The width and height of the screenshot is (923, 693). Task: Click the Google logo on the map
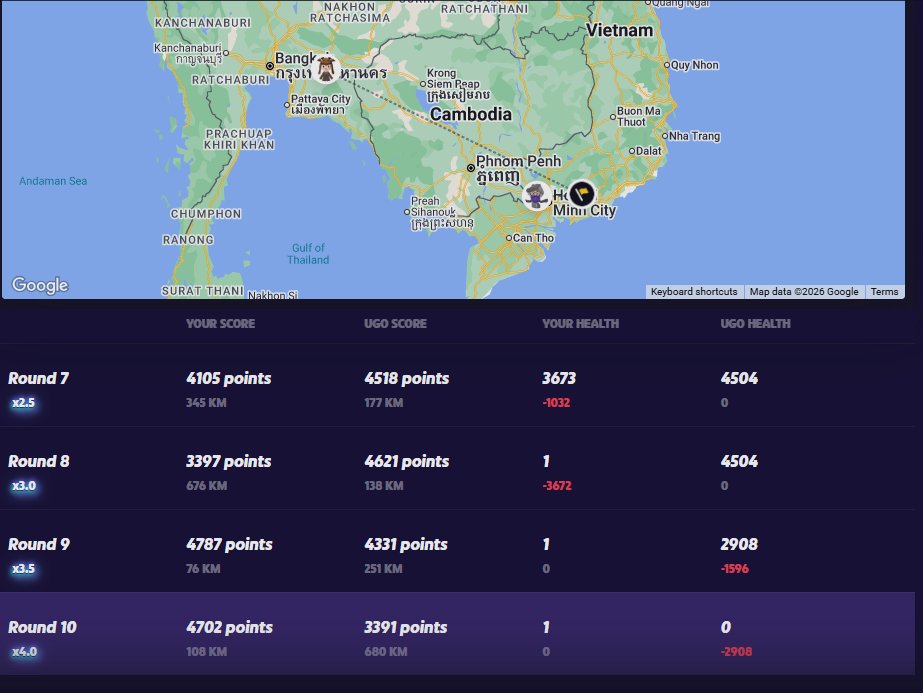(40, 285)
